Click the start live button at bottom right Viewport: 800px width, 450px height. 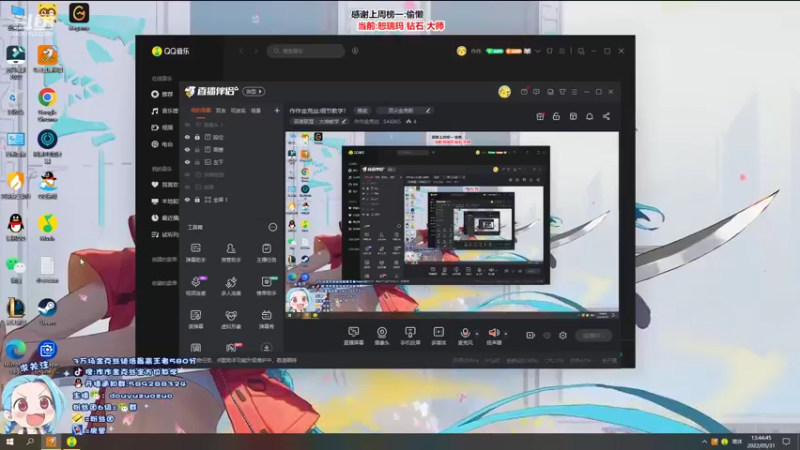[593, 335]
